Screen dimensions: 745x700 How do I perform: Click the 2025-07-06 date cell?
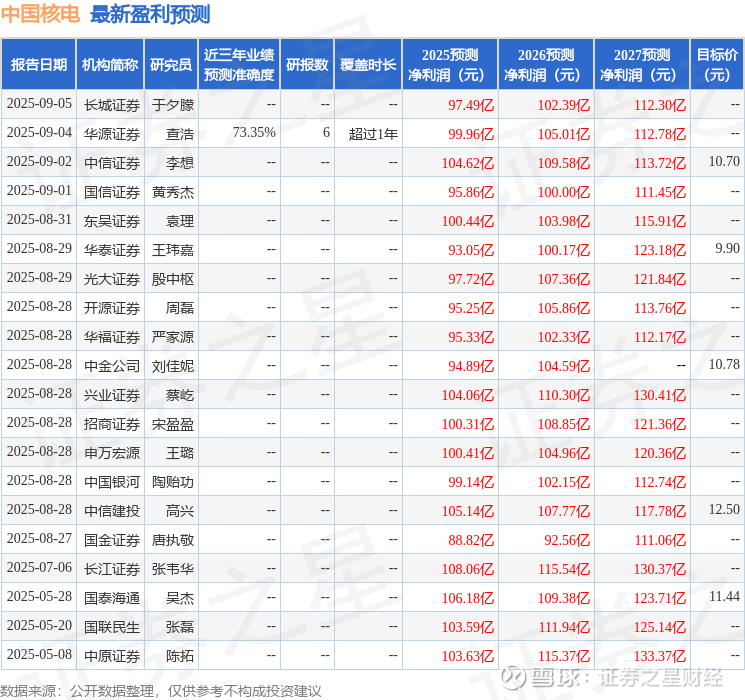[x=39, y=567]
